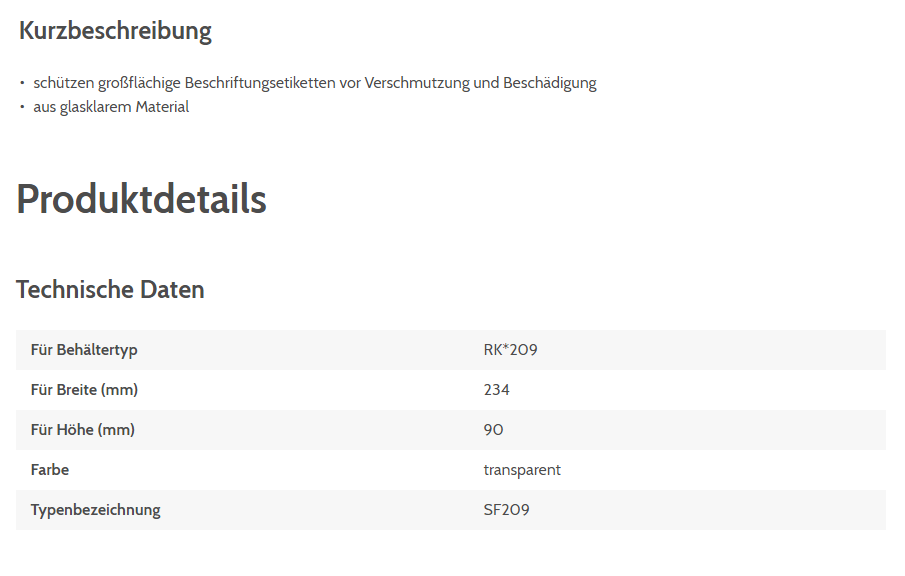Click the Technische Daten heading

(110, 290)
